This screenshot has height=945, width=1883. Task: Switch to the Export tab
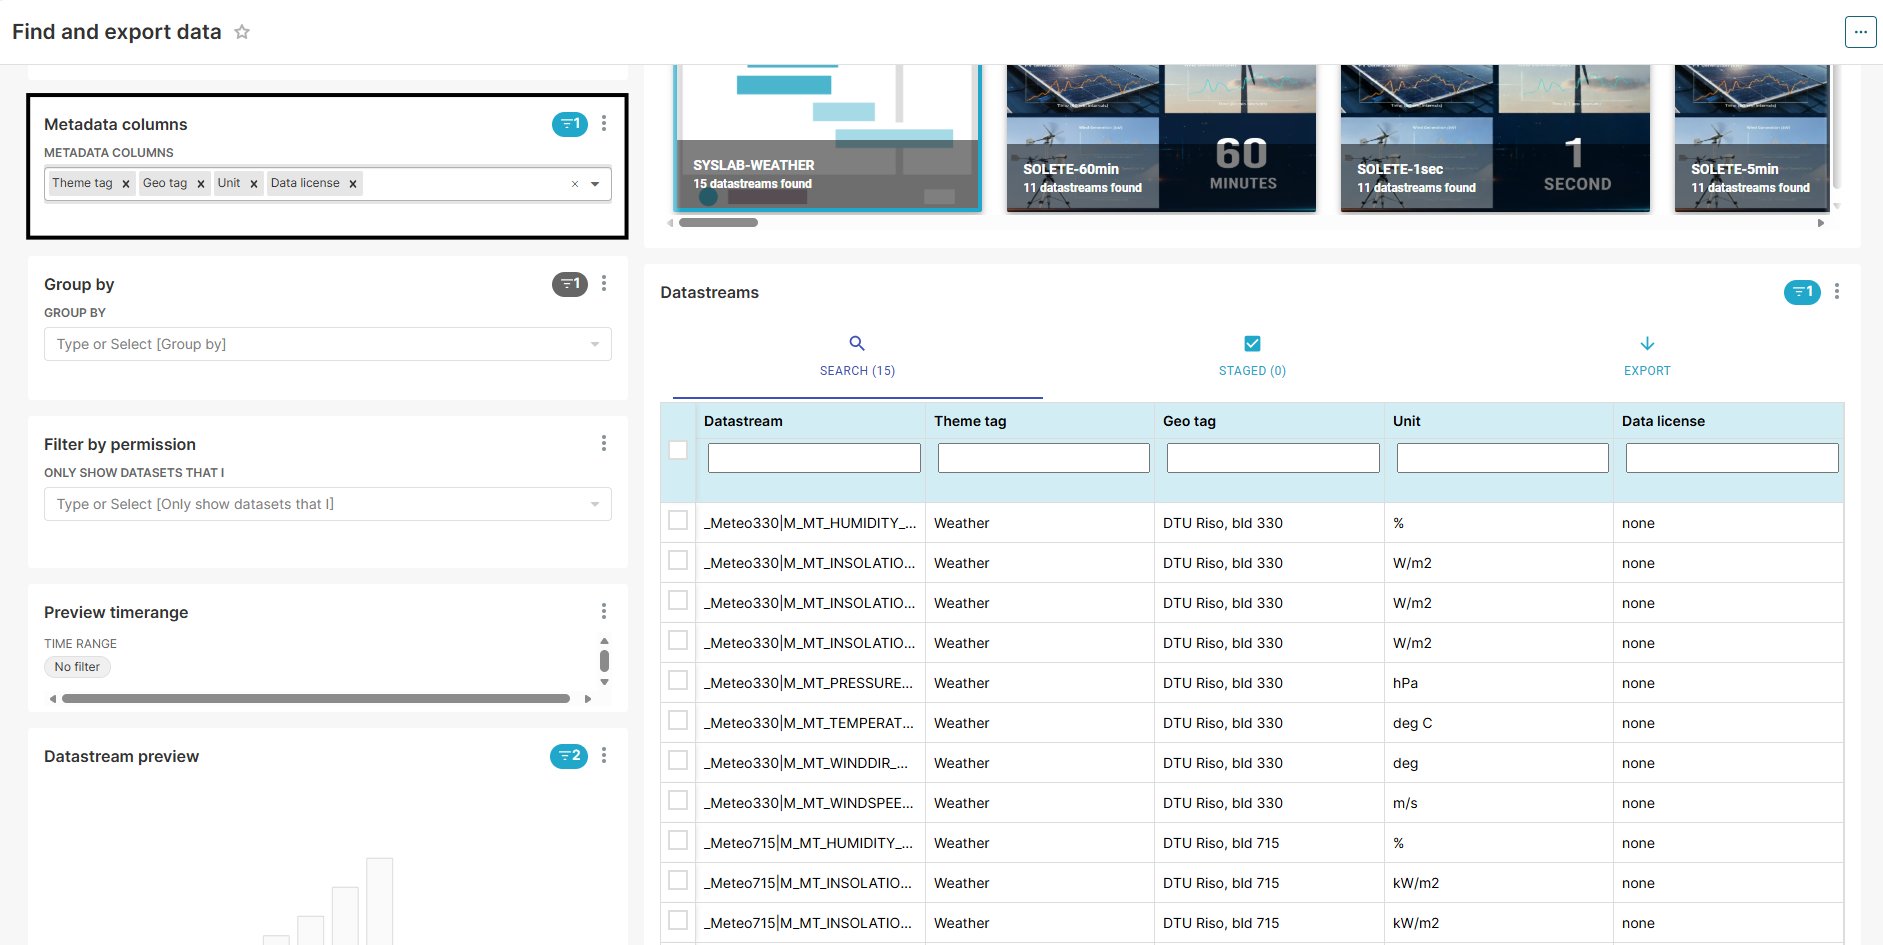[x=1647, y=356]
